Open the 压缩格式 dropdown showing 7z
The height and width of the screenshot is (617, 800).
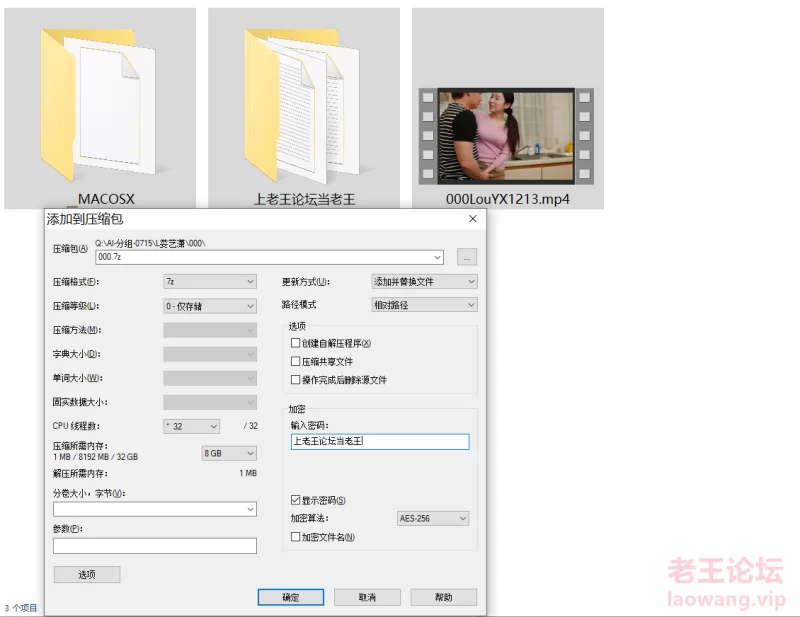tap(210, 282)
